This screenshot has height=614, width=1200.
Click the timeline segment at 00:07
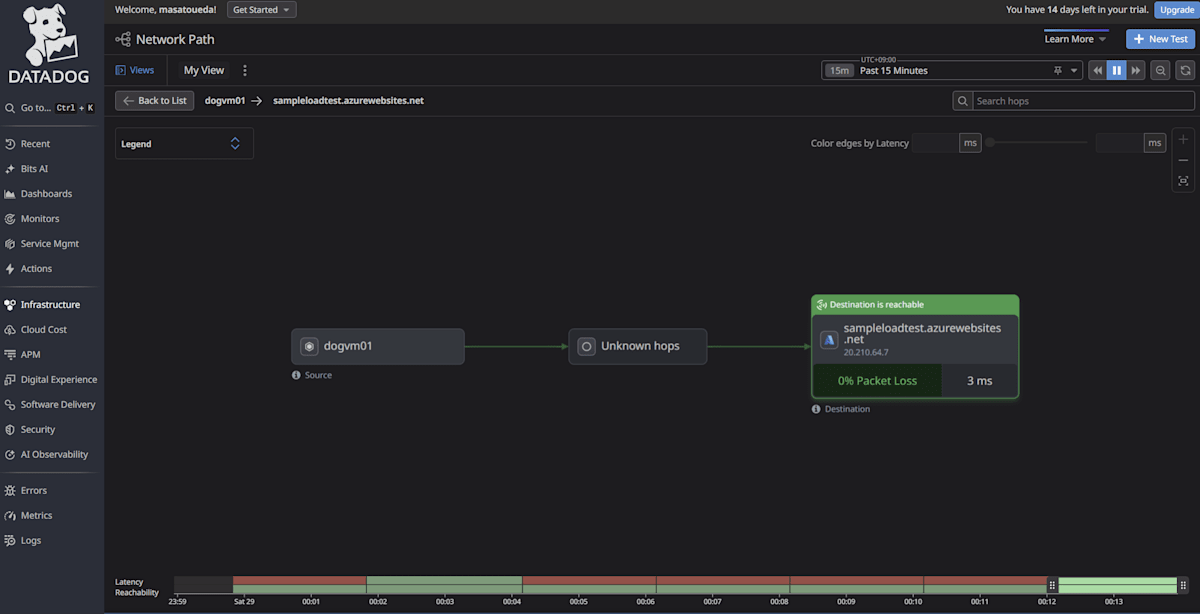pos(723,585)
